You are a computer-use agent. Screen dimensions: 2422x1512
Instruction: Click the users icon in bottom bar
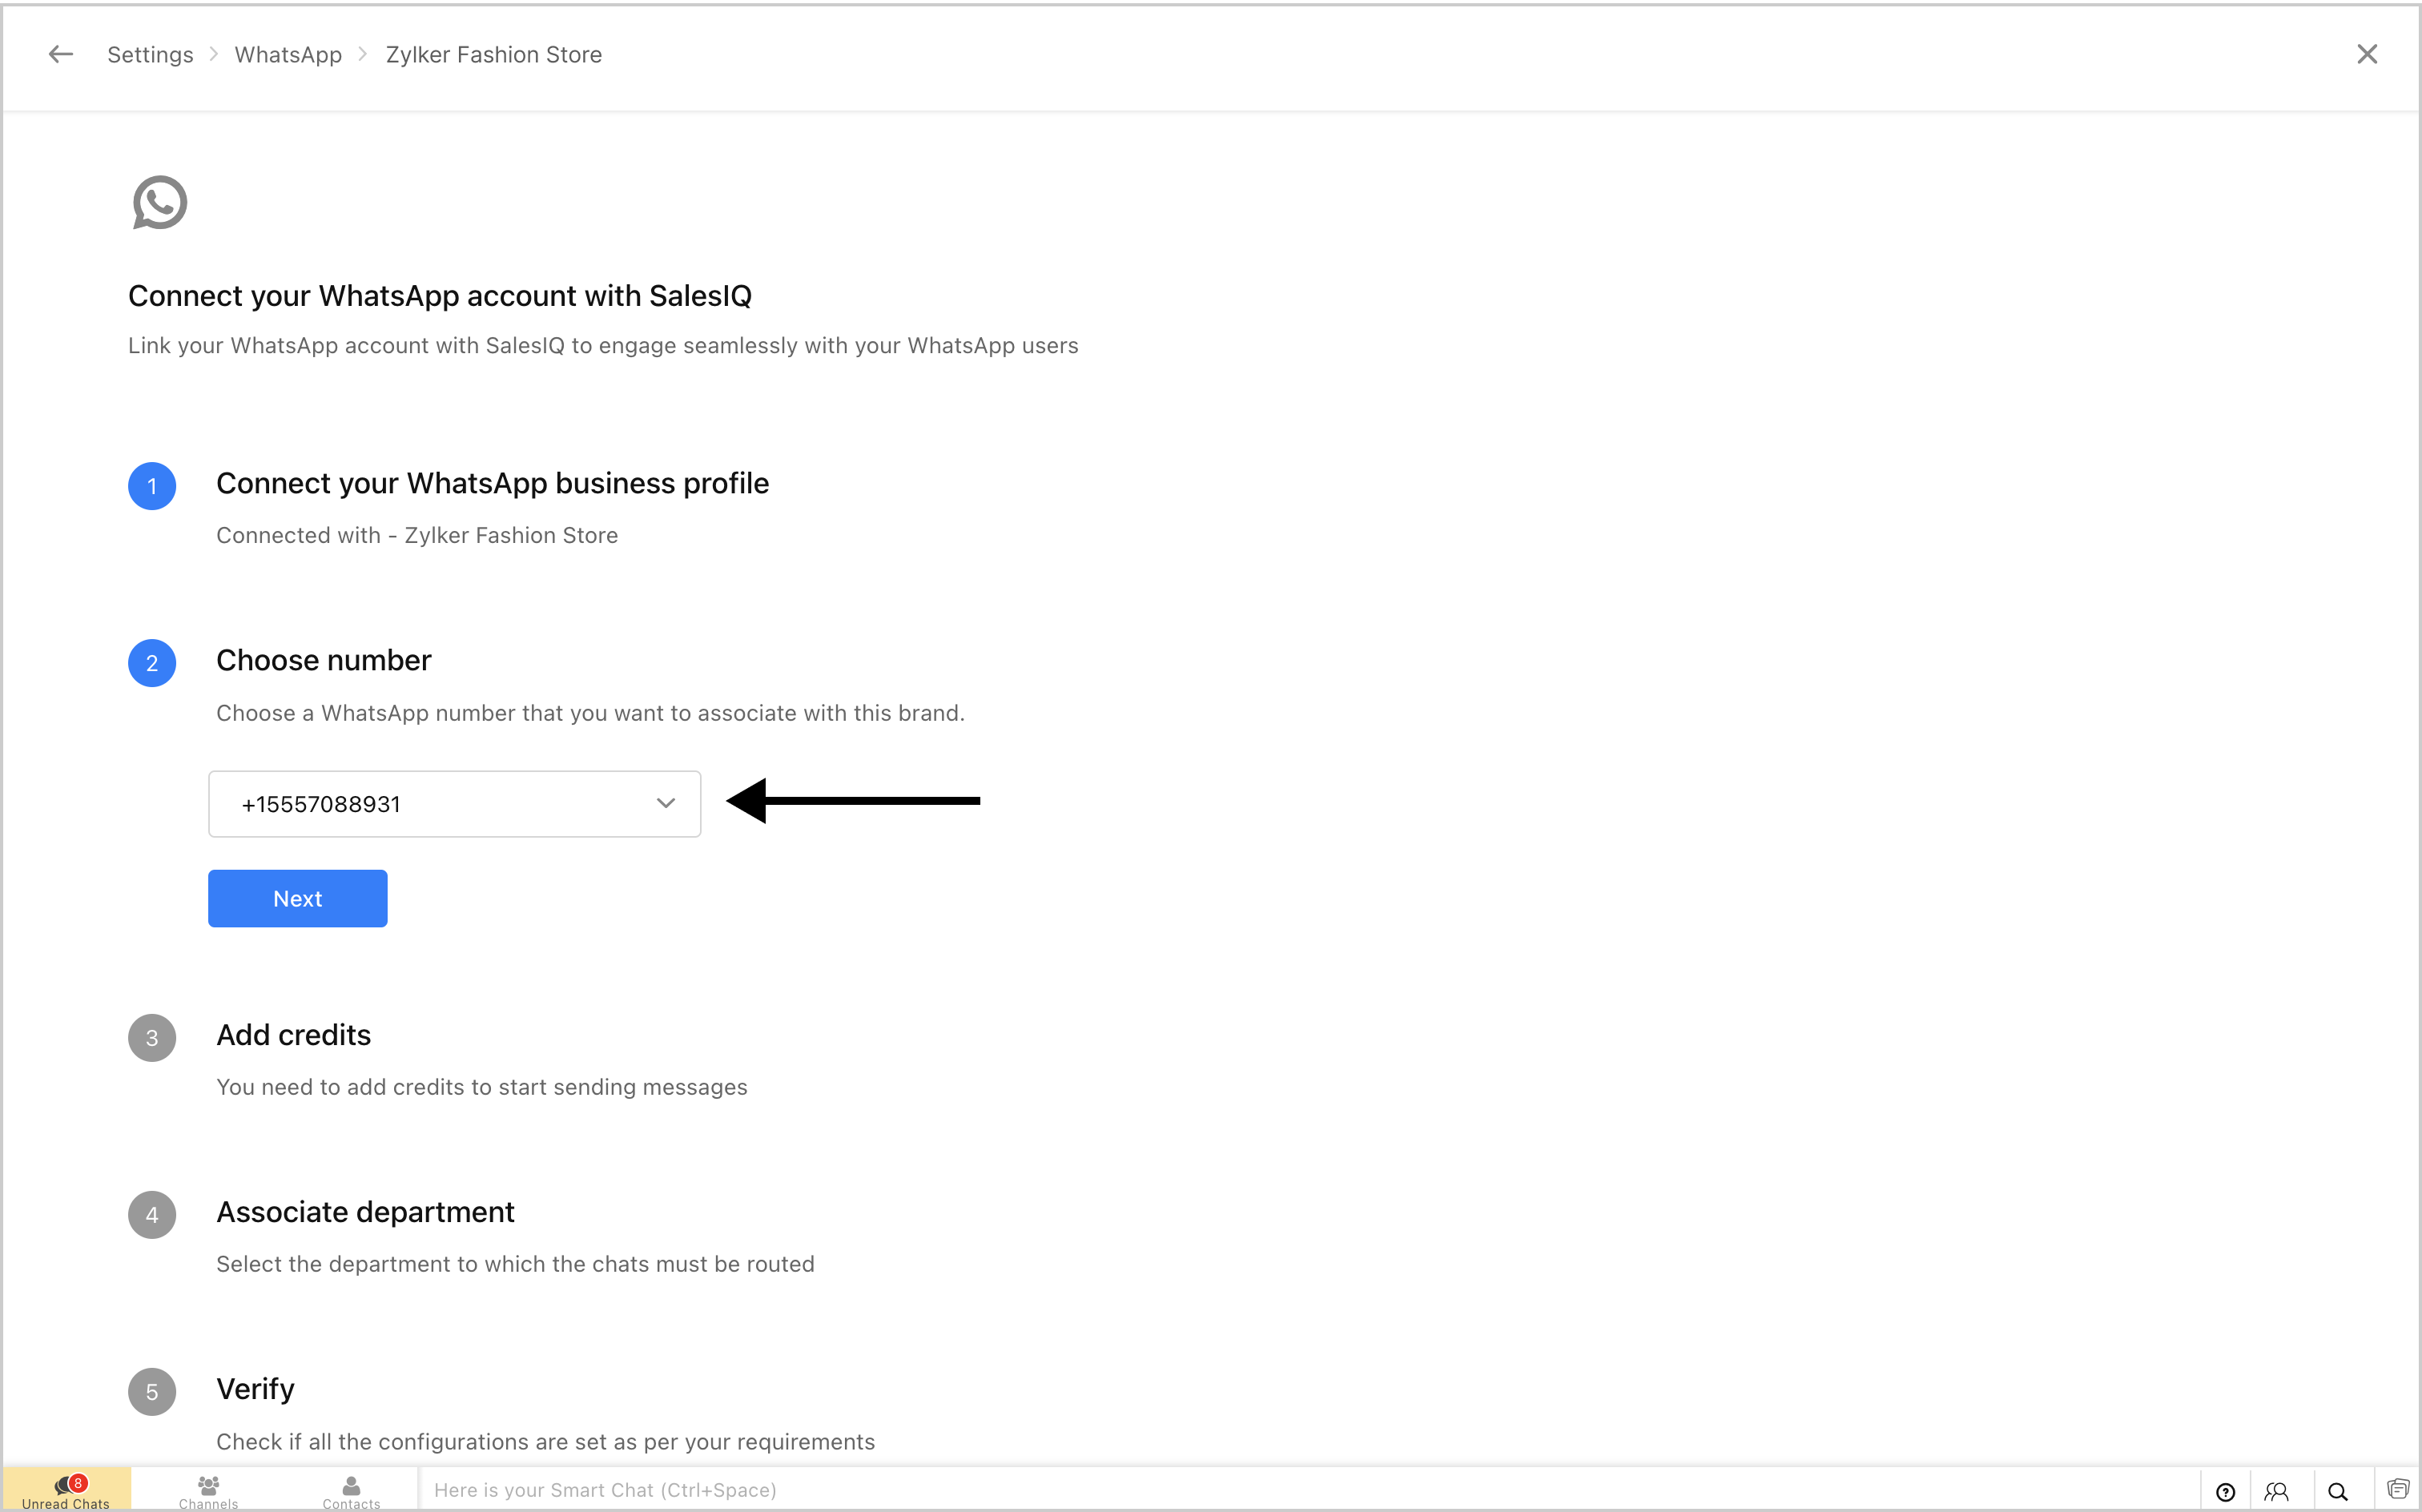click(2277, 1491)
